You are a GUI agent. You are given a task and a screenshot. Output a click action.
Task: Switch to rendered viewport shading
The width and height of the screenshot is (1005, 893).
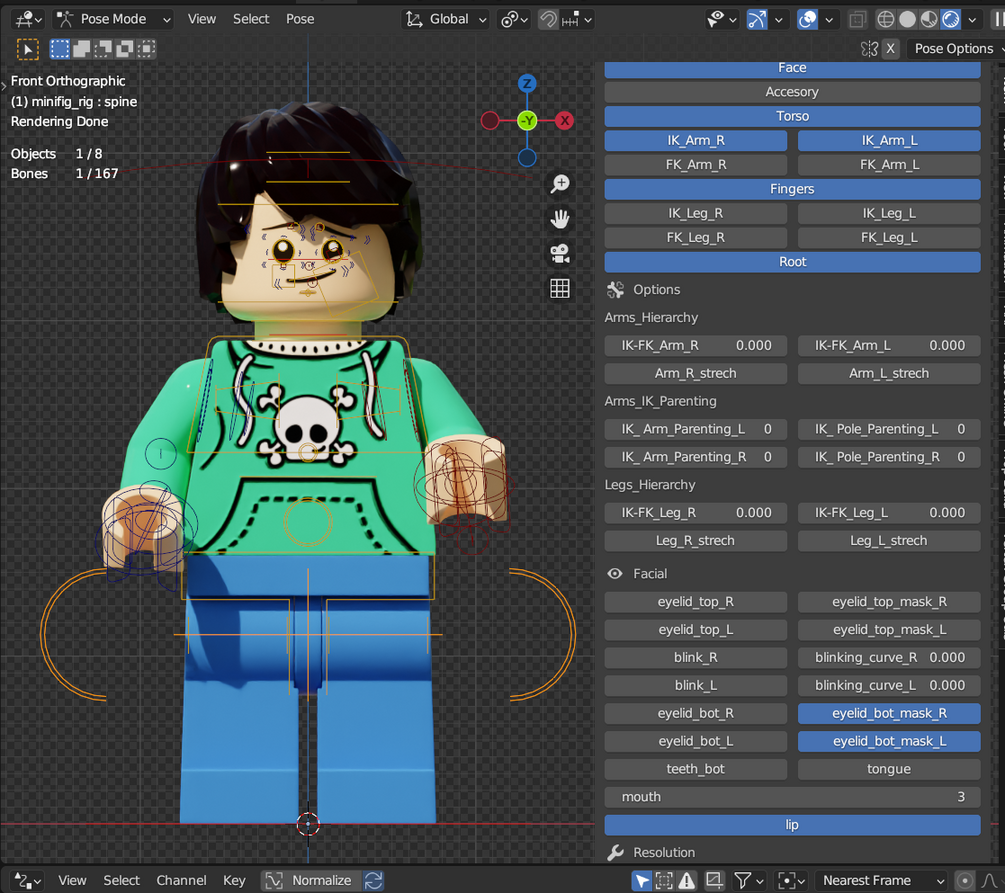coord(951,20)
